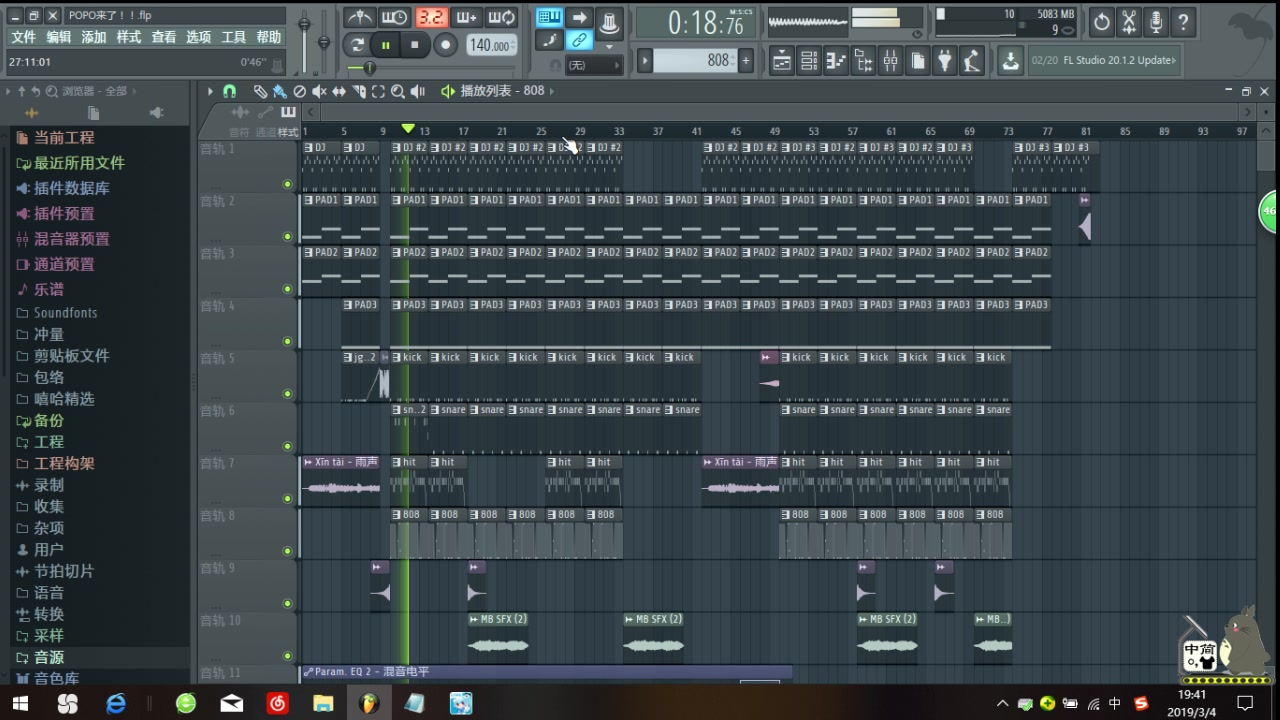The height and width of the screenshot is (720, 1280).
Task: Open the 帮助 menu
Action: point(269,37)
